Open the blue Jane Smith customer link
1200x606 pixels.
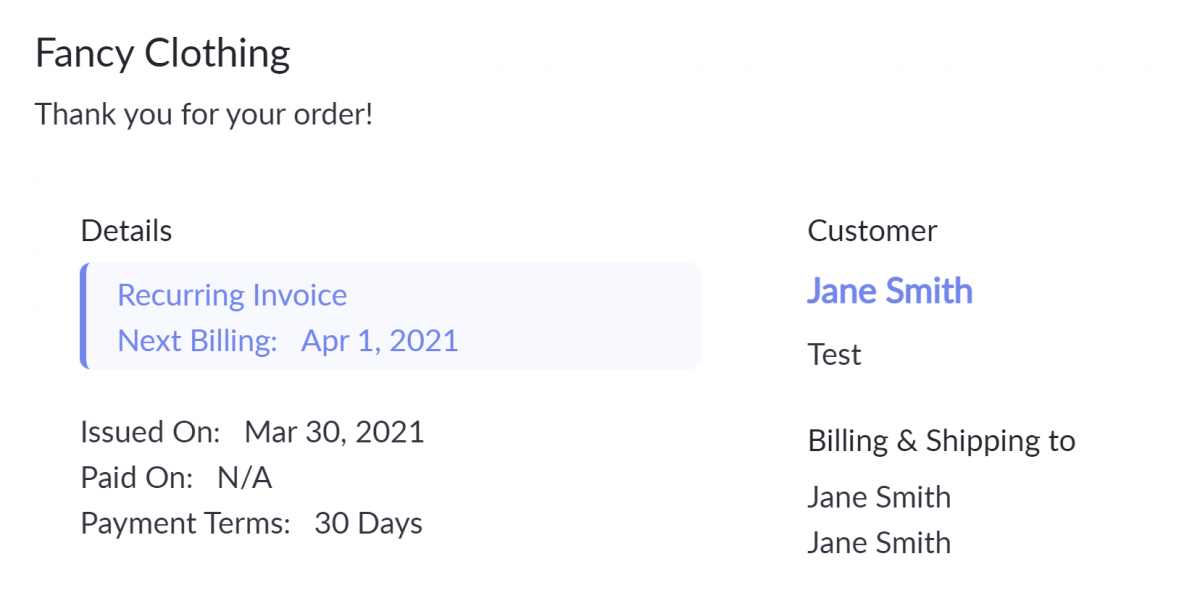(x=889, y=291)
